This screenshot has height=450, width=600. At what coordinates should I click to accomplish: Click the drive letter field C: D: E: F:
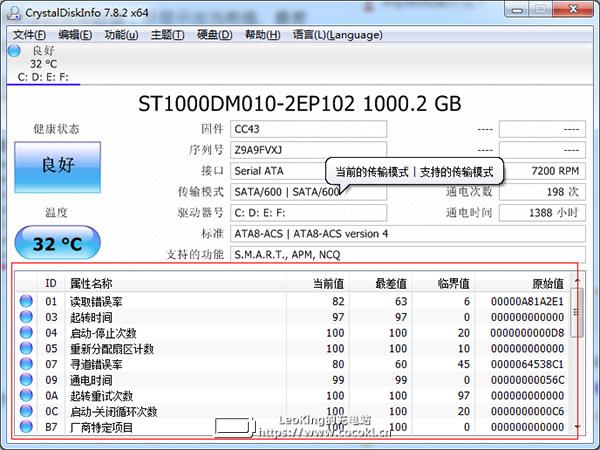pyautogui.click(x=308, y=213)
